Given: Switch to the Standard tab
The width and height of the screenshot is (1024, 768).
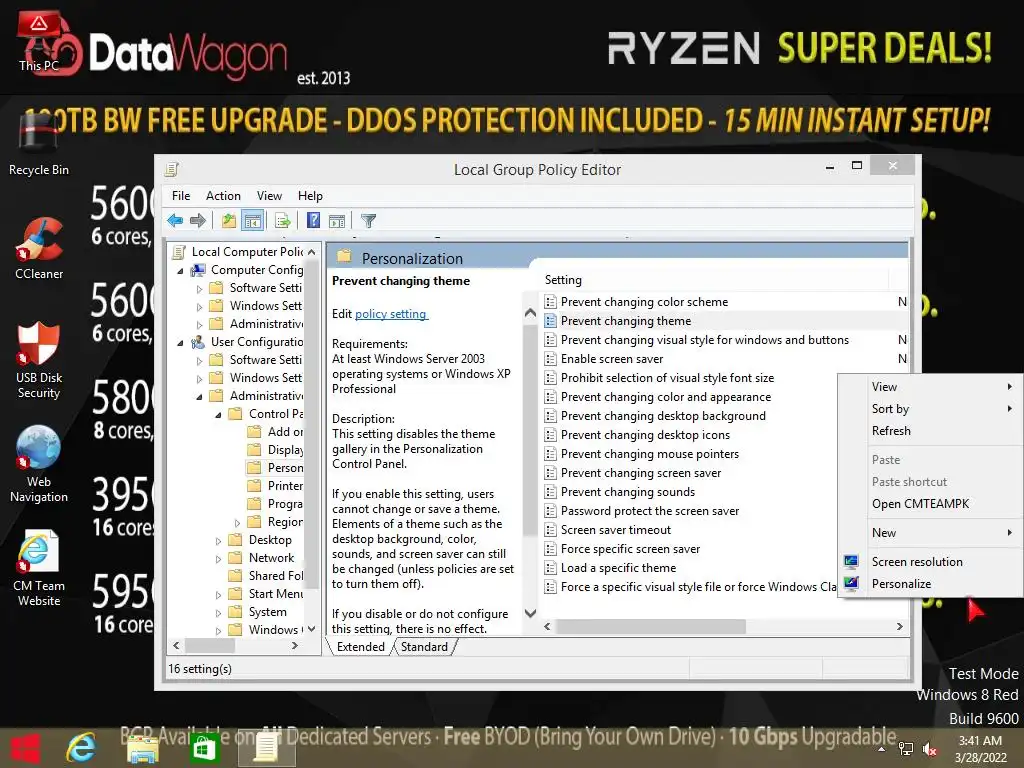Looking at the screenshot, I should [424, 647].
